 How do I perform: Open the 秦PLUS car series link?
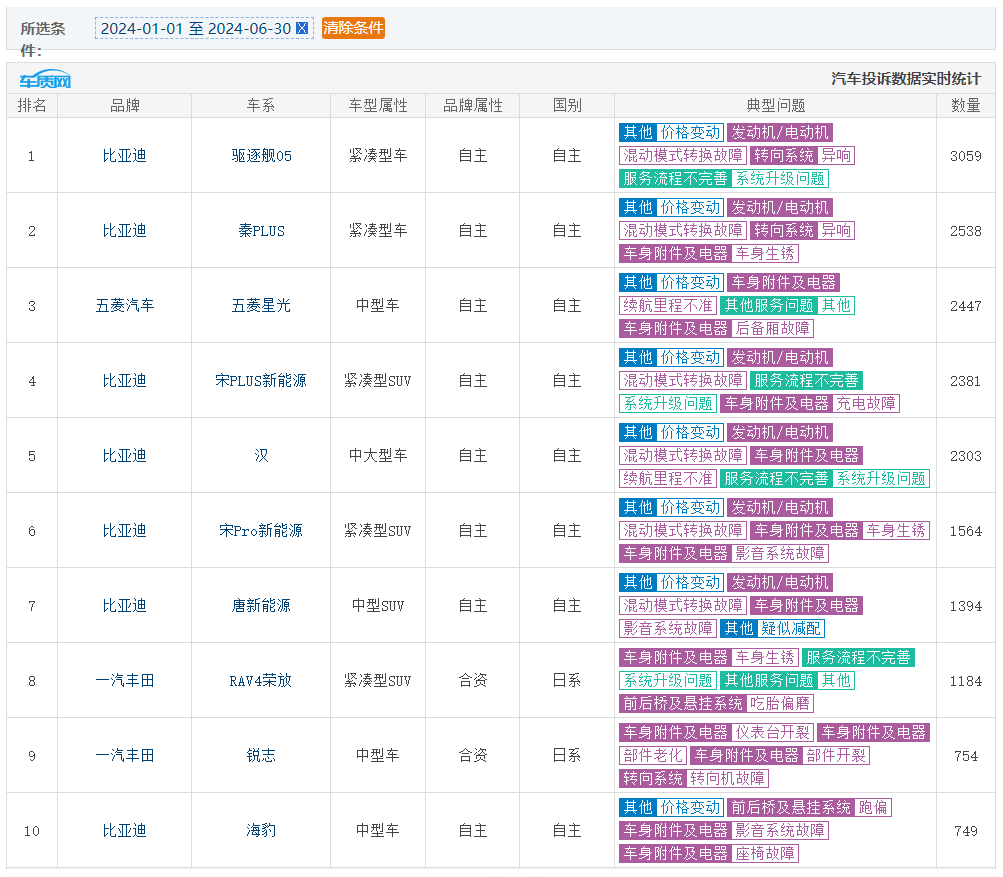[x=261, y=230]
